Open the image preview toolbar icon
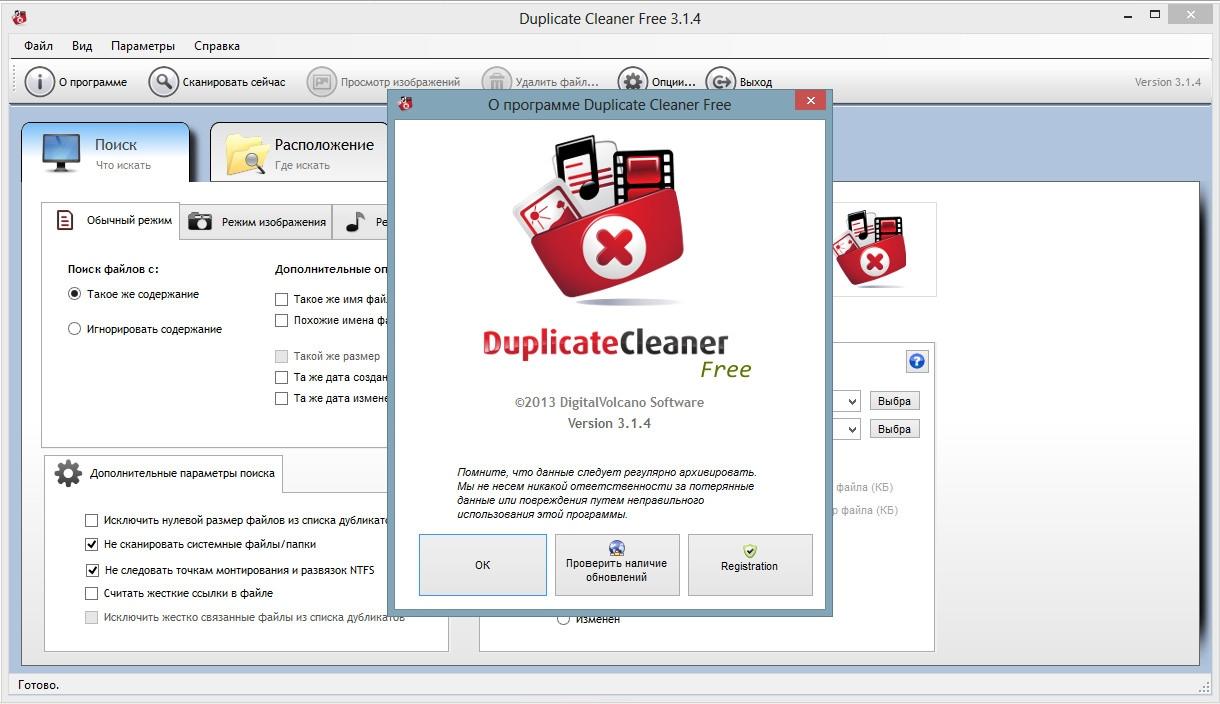This screenshot has height=704, width=1220. click(321, 82)
